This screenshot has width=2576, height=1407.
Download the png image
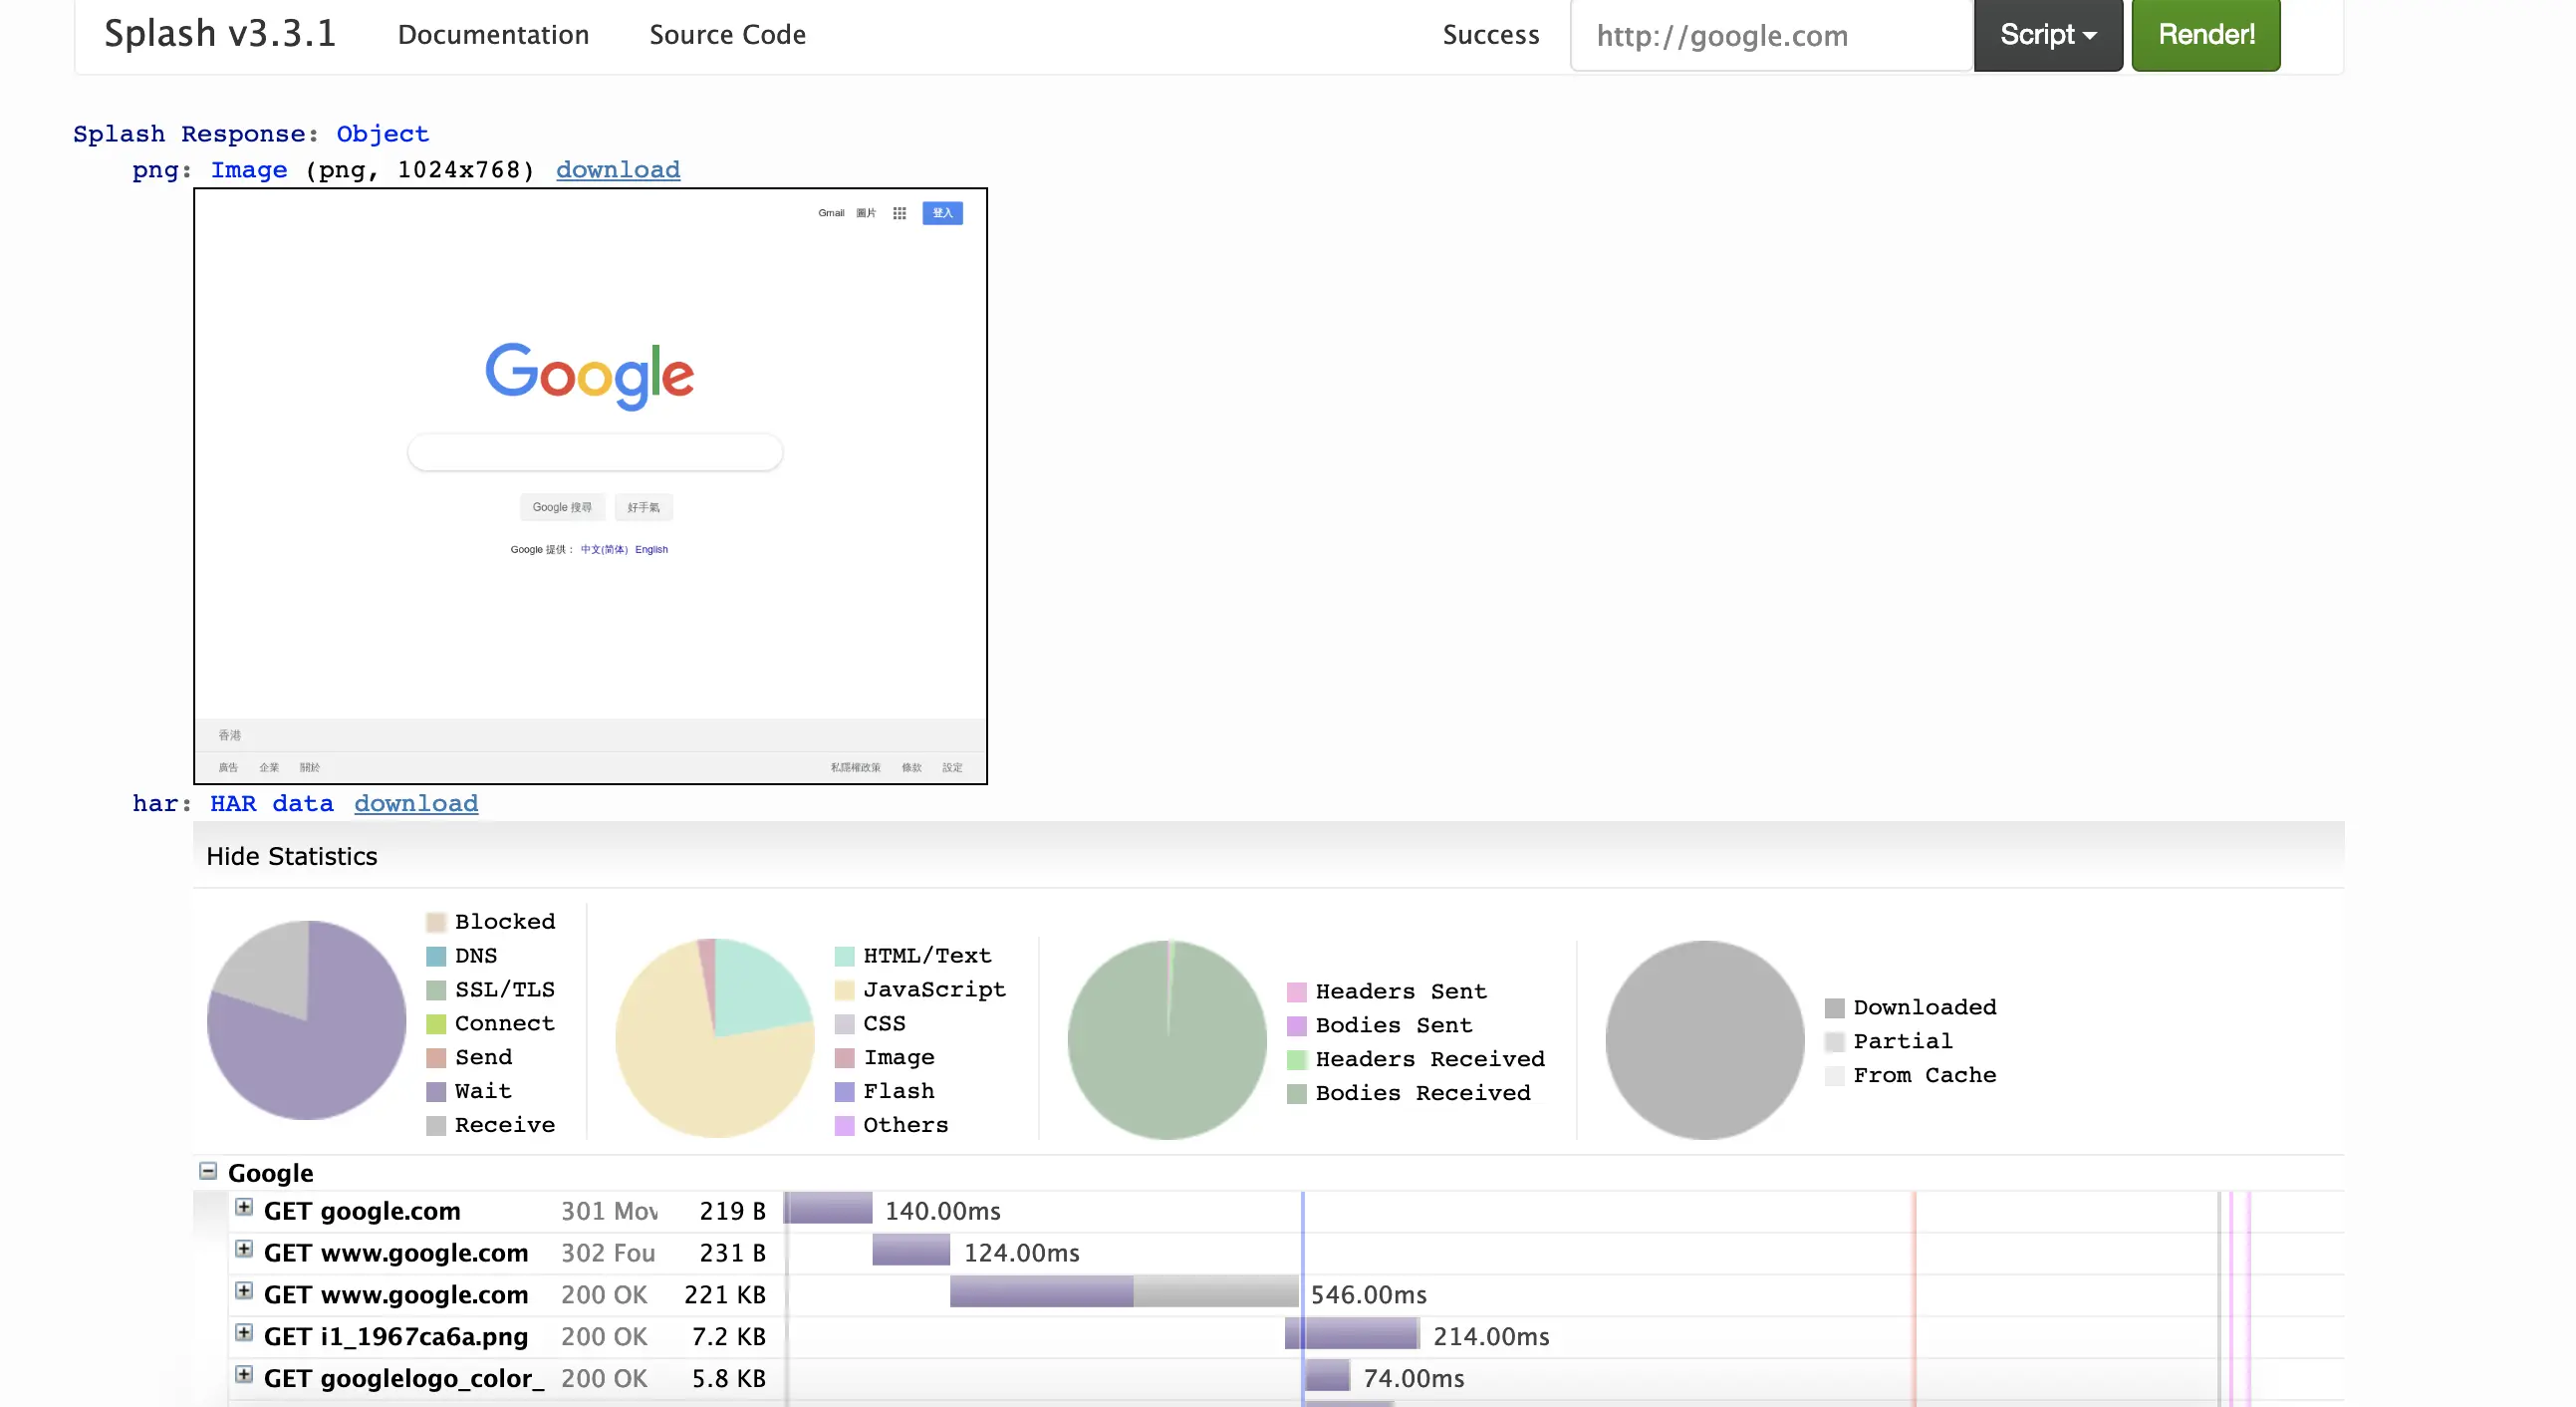click(x=617, y=170)
